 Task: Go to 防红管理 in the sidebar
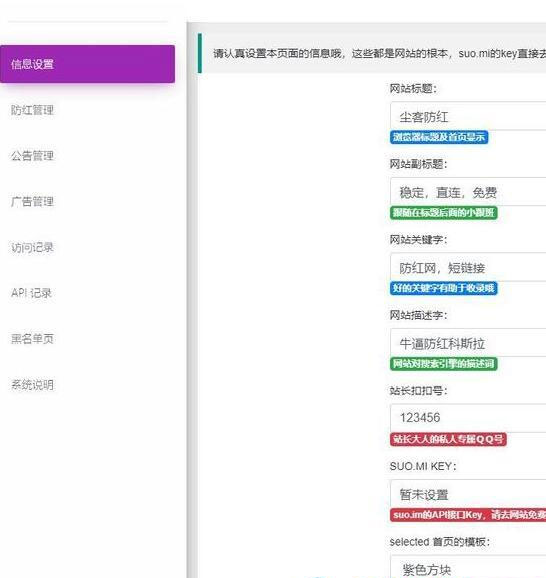point(32,110)
